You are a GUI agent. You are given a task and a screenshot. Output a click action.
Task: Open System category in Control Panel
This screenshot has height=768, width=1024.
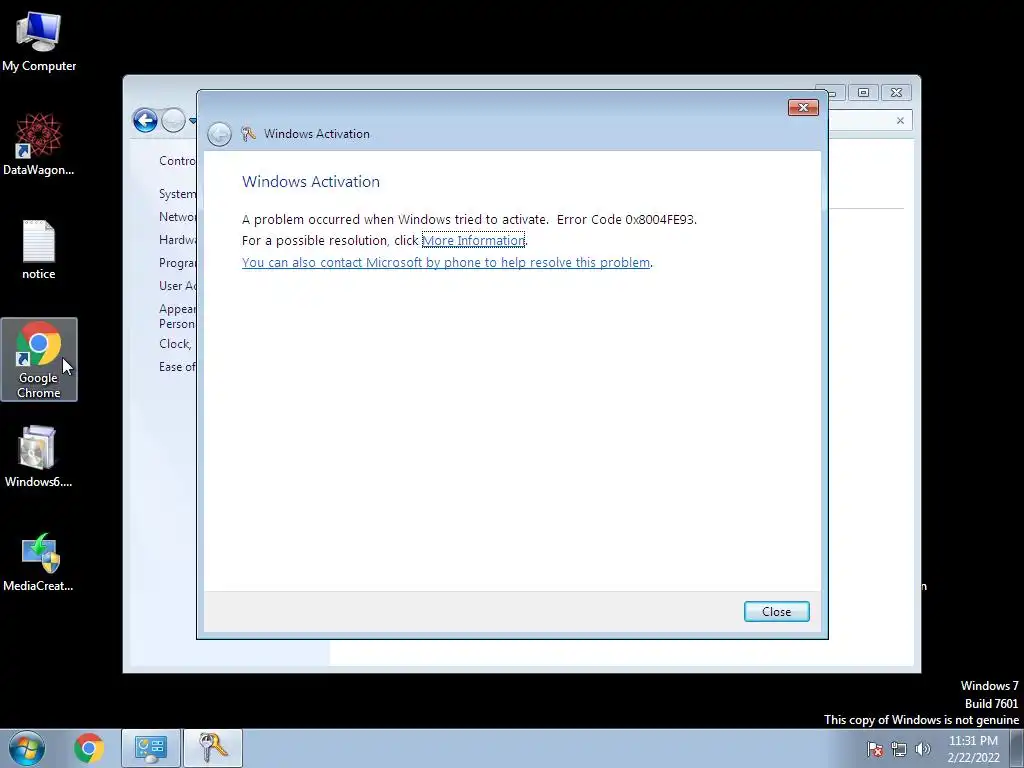click(177, 194)
